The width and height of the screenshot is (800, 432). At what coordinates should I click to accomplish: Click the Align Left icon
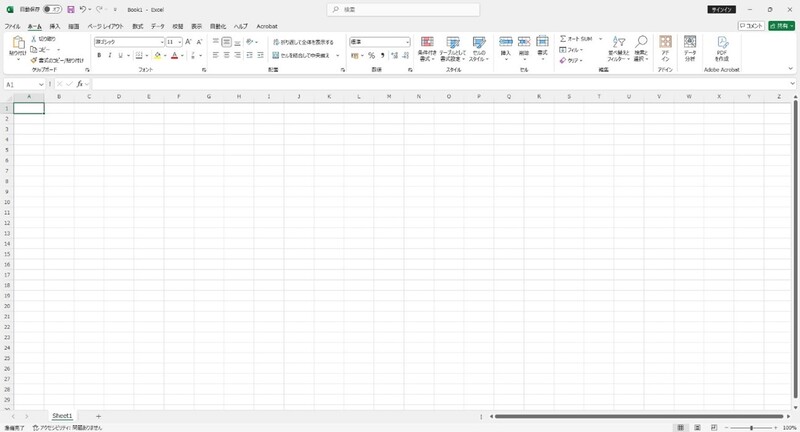(x=216, y=55)
